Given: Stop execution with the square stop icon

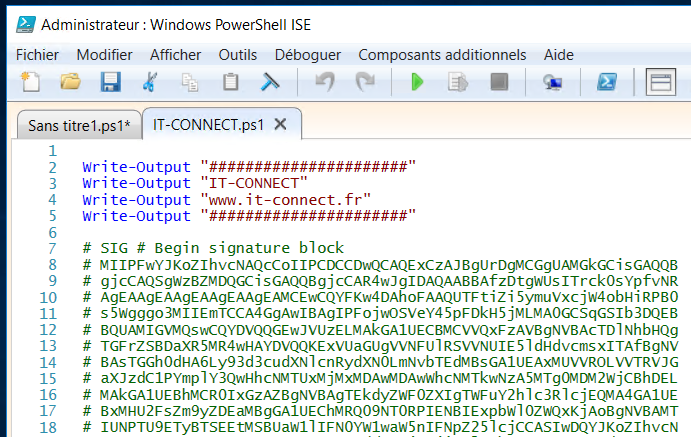Looking at the screenshot, I should [x=499, y=82].
